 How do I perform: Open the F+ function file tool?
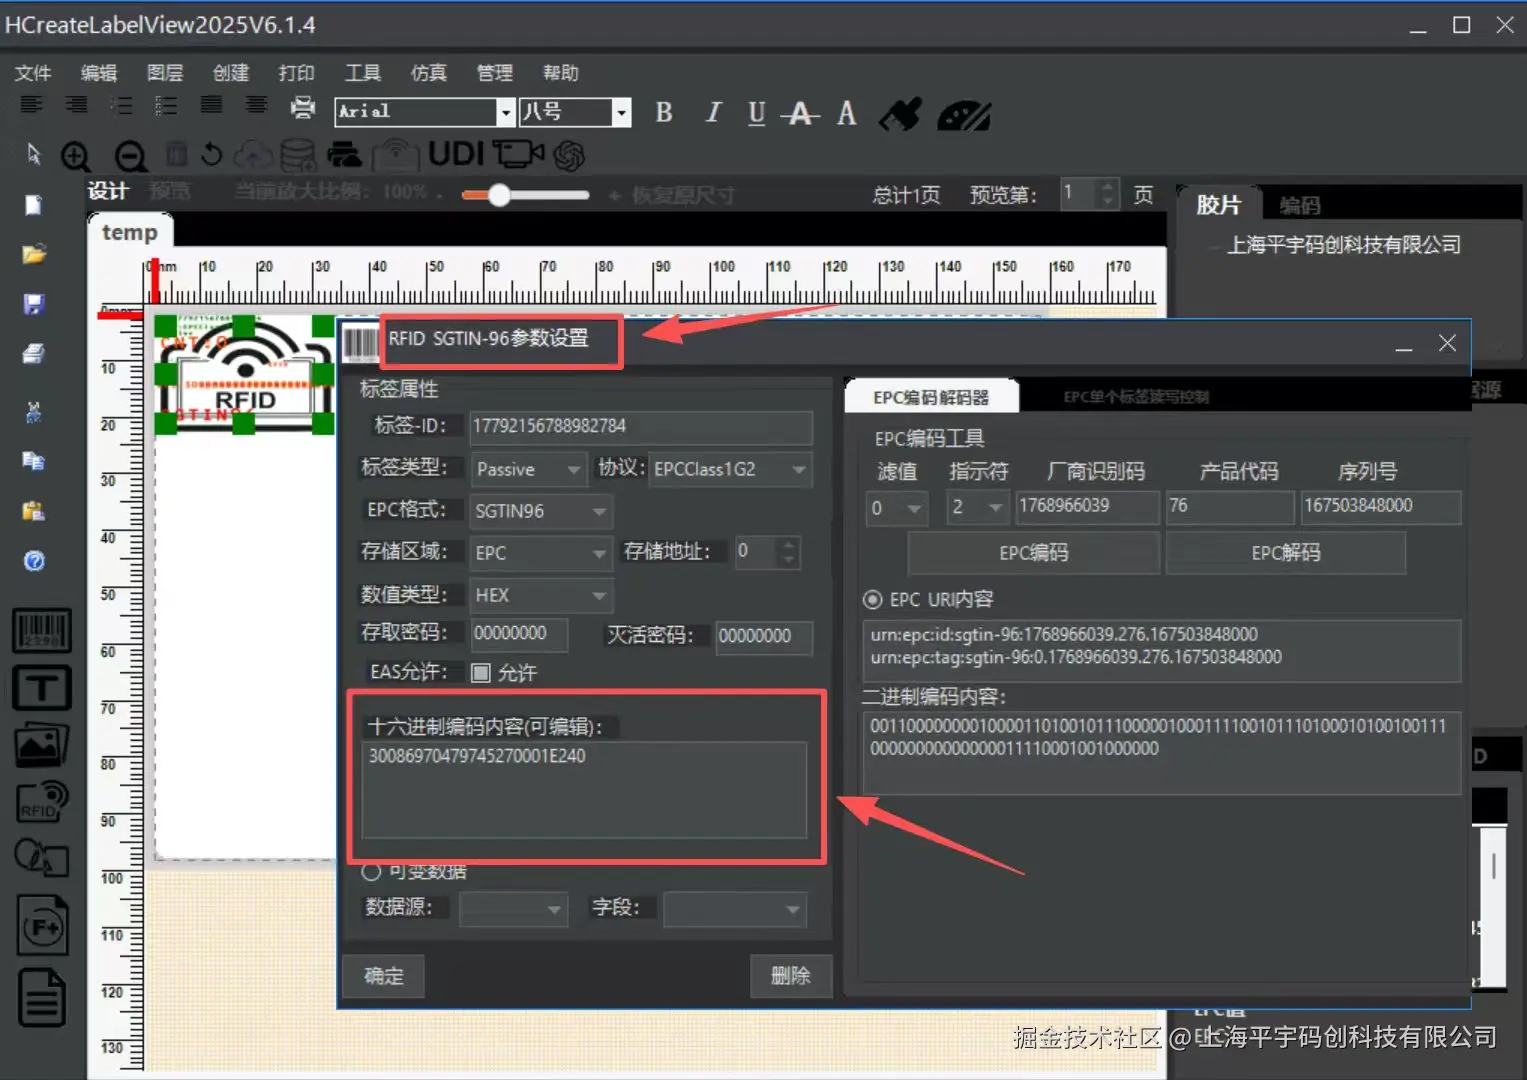(42, 926)
